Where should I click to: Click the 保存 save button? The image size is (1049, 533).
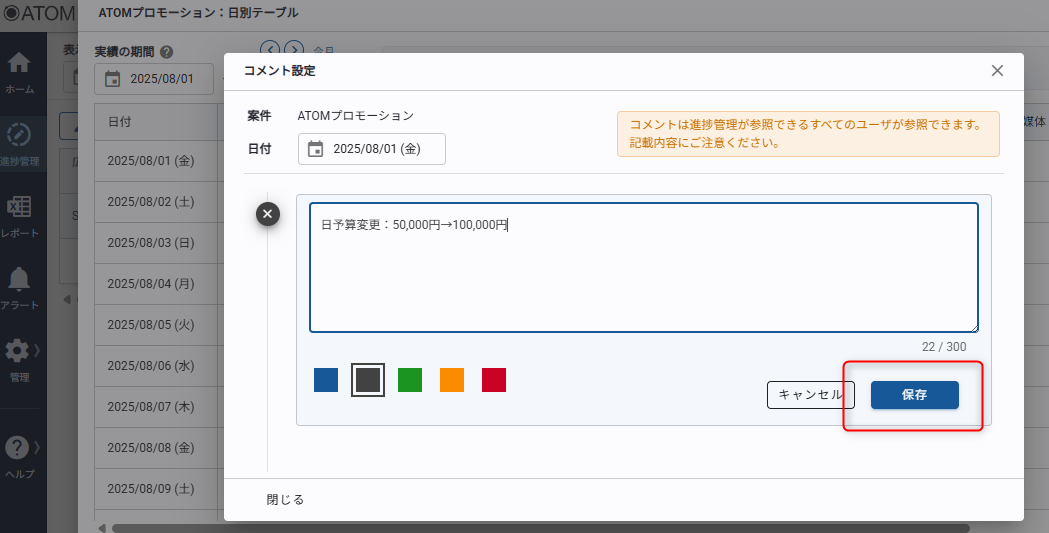click(914, 395)
